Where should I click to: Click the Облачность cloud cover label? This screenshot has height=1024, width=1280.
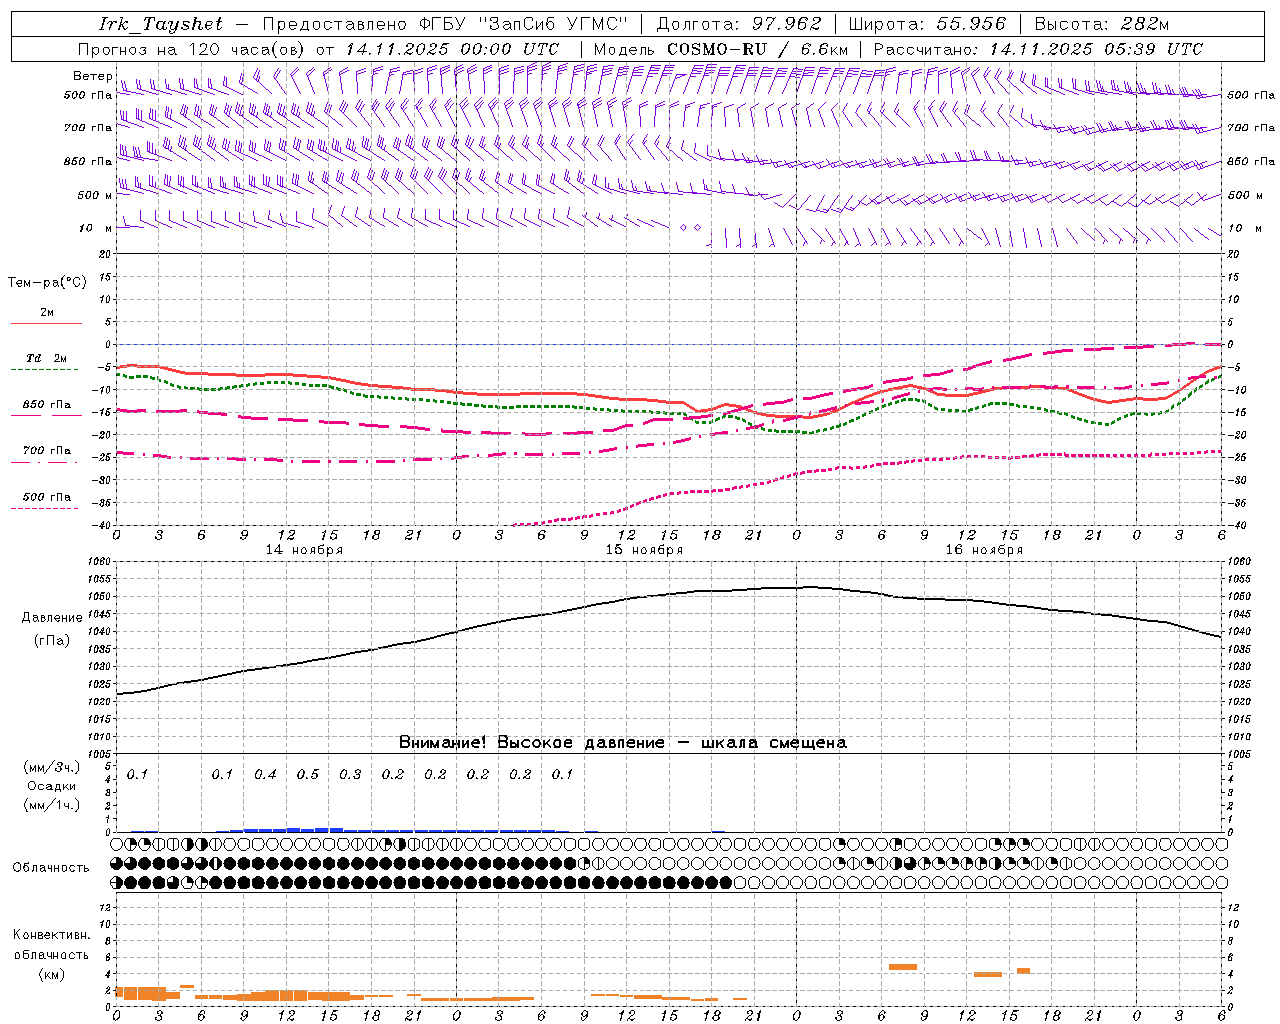point(51,867)
